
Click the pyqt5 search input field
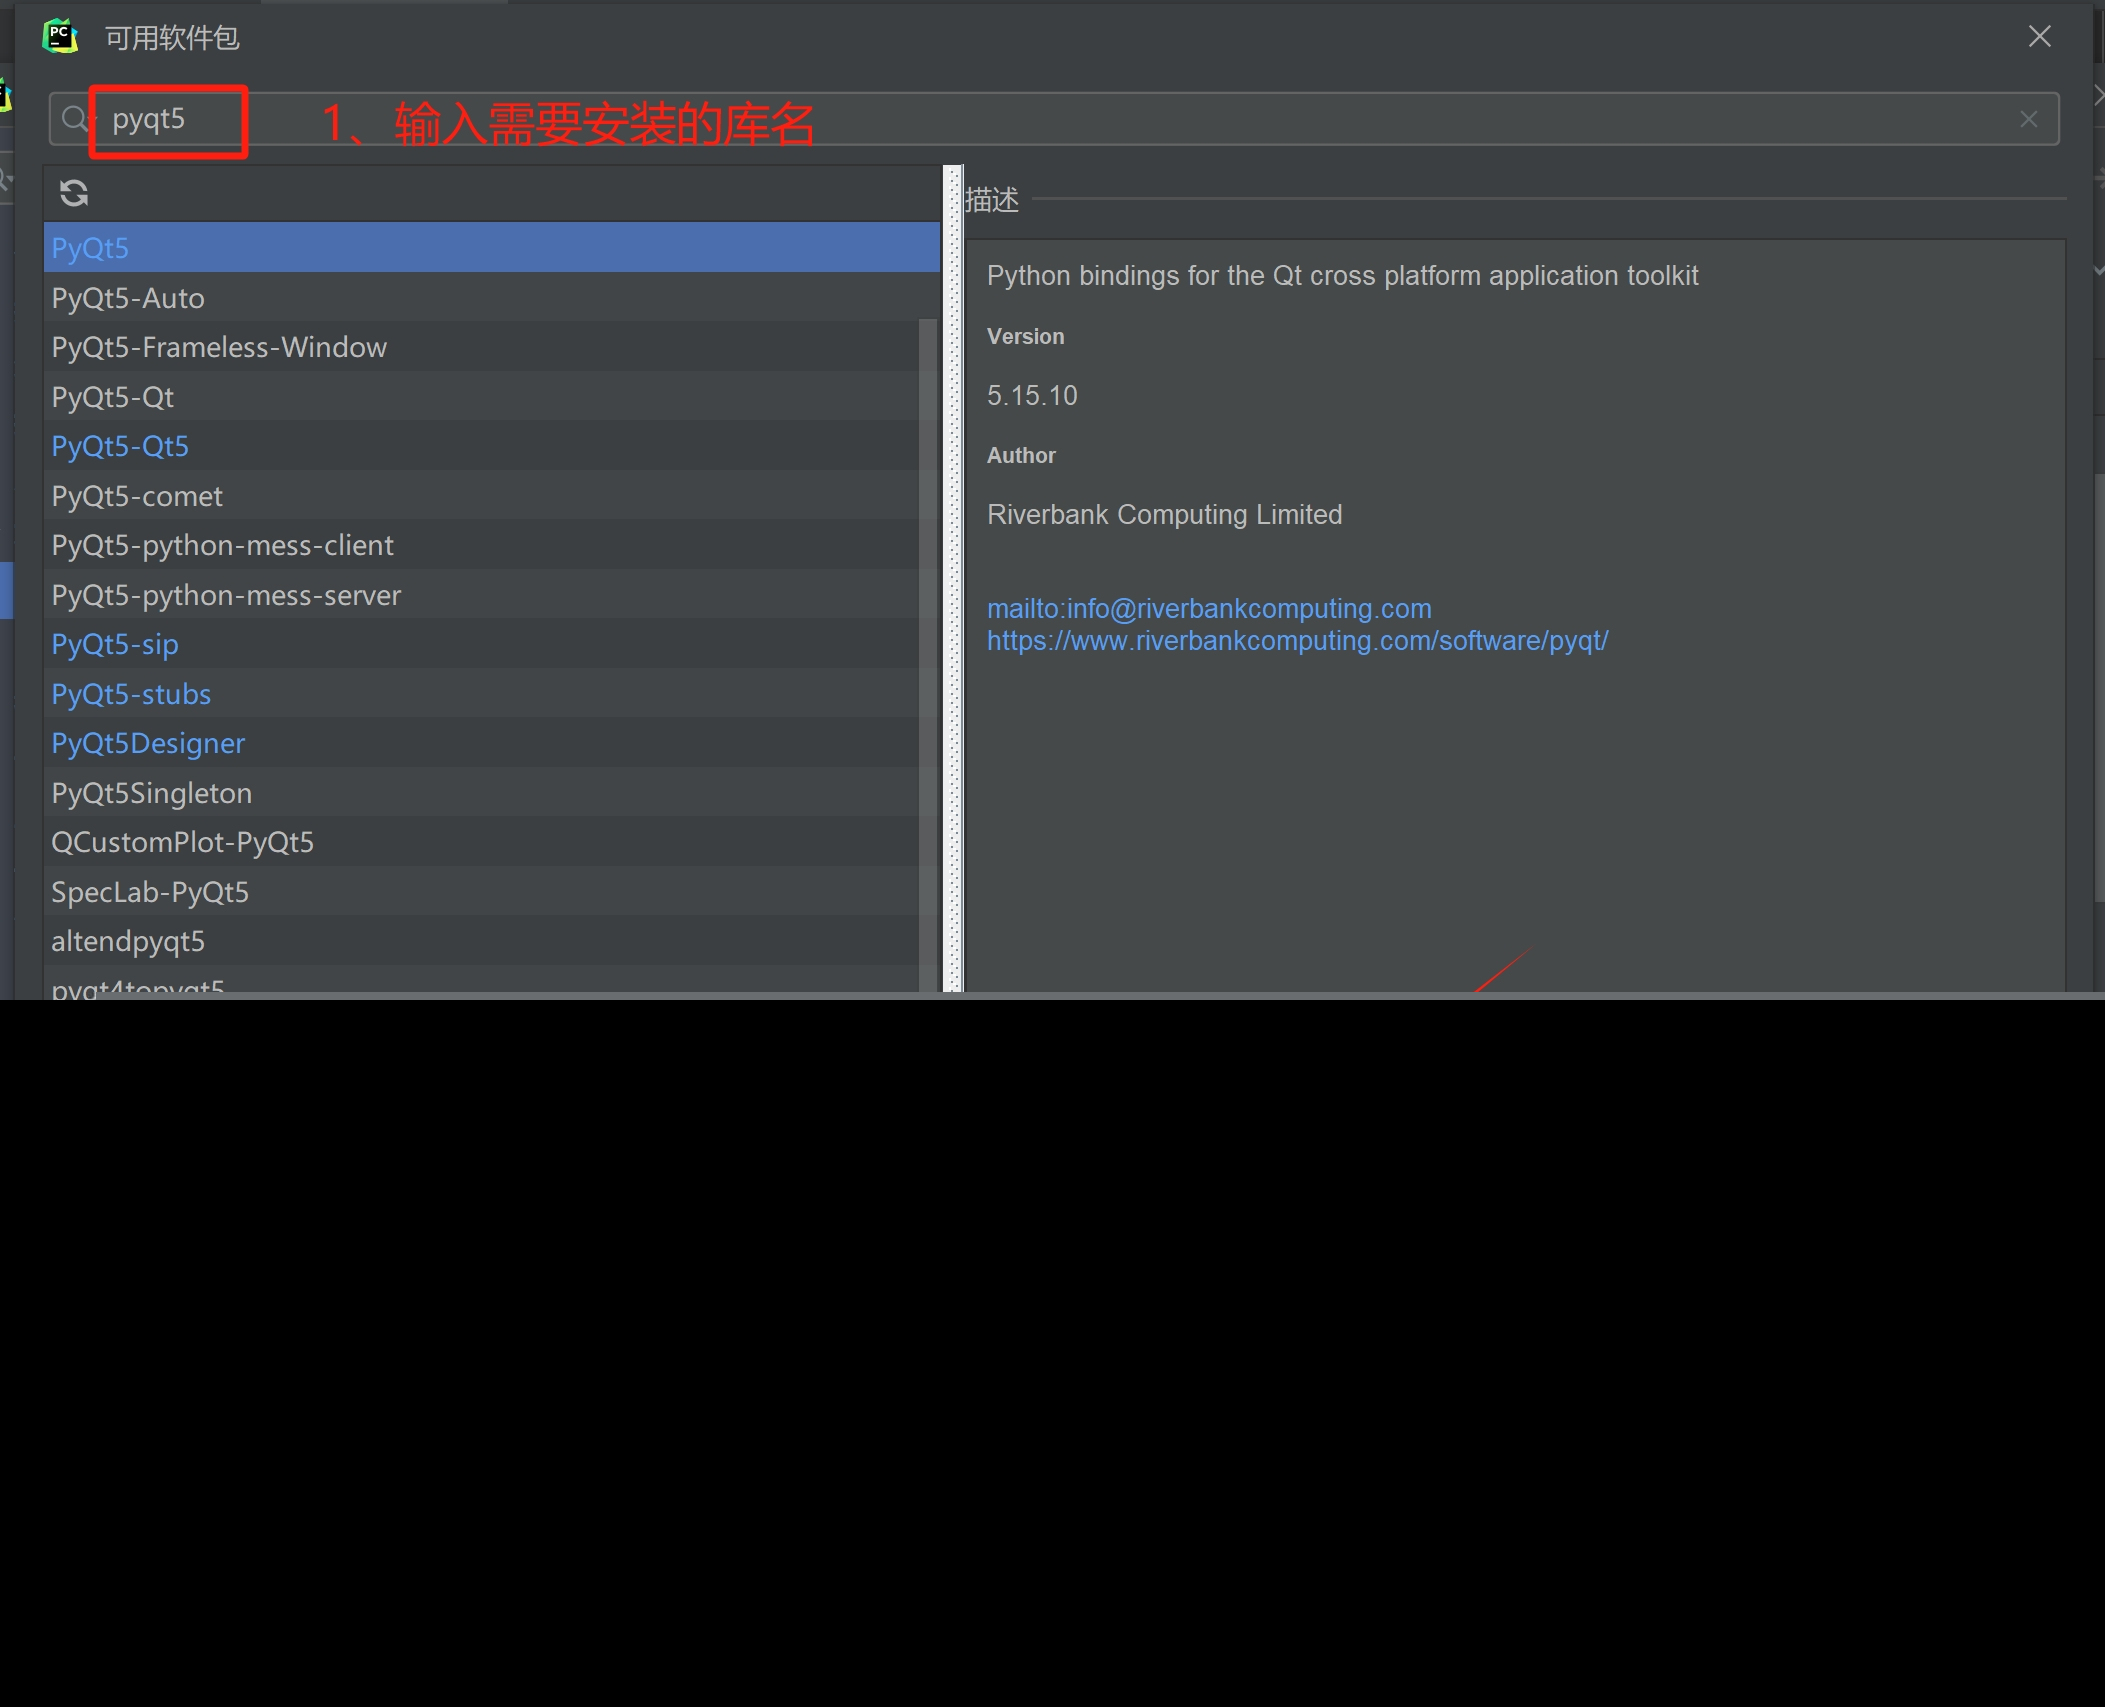coord(1053,119)
